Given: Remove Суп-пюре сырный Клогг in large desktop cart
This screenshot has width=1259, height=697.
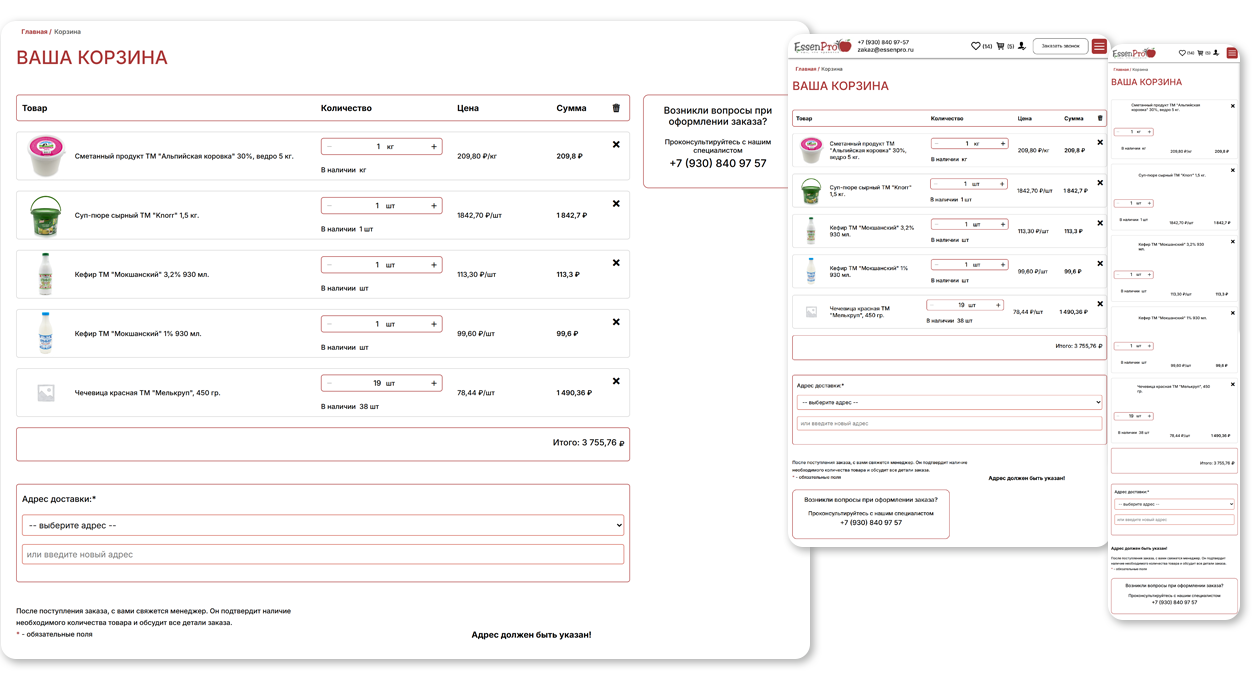Looking at the screenshot, I should pos(616,204).
